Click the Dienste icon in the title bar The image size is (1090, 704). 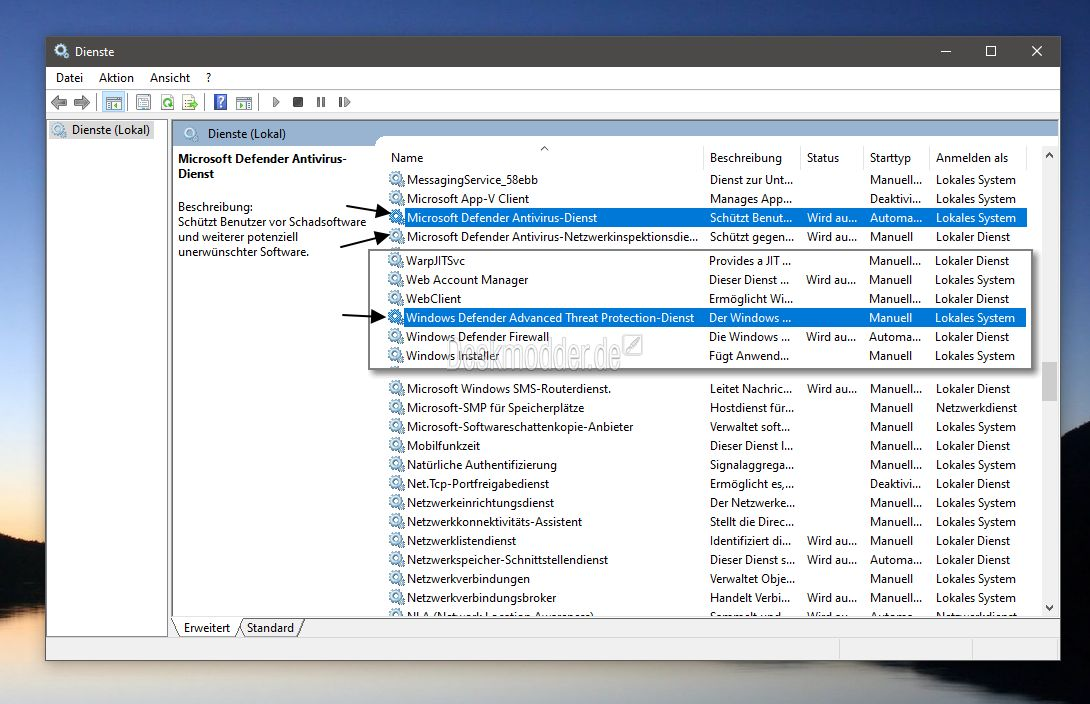point(61,51)
